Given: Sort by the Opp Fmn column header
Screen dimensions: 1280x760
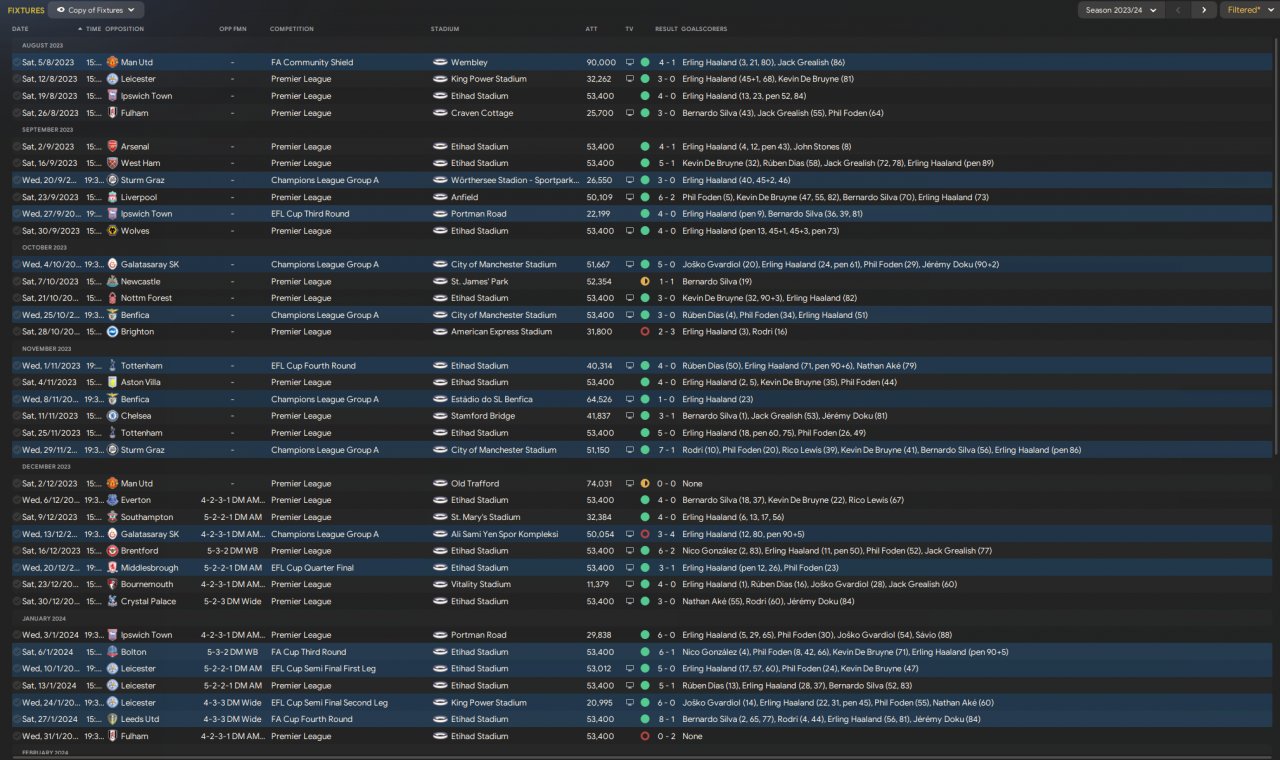Looking at the screenshot, I should 233,29.
